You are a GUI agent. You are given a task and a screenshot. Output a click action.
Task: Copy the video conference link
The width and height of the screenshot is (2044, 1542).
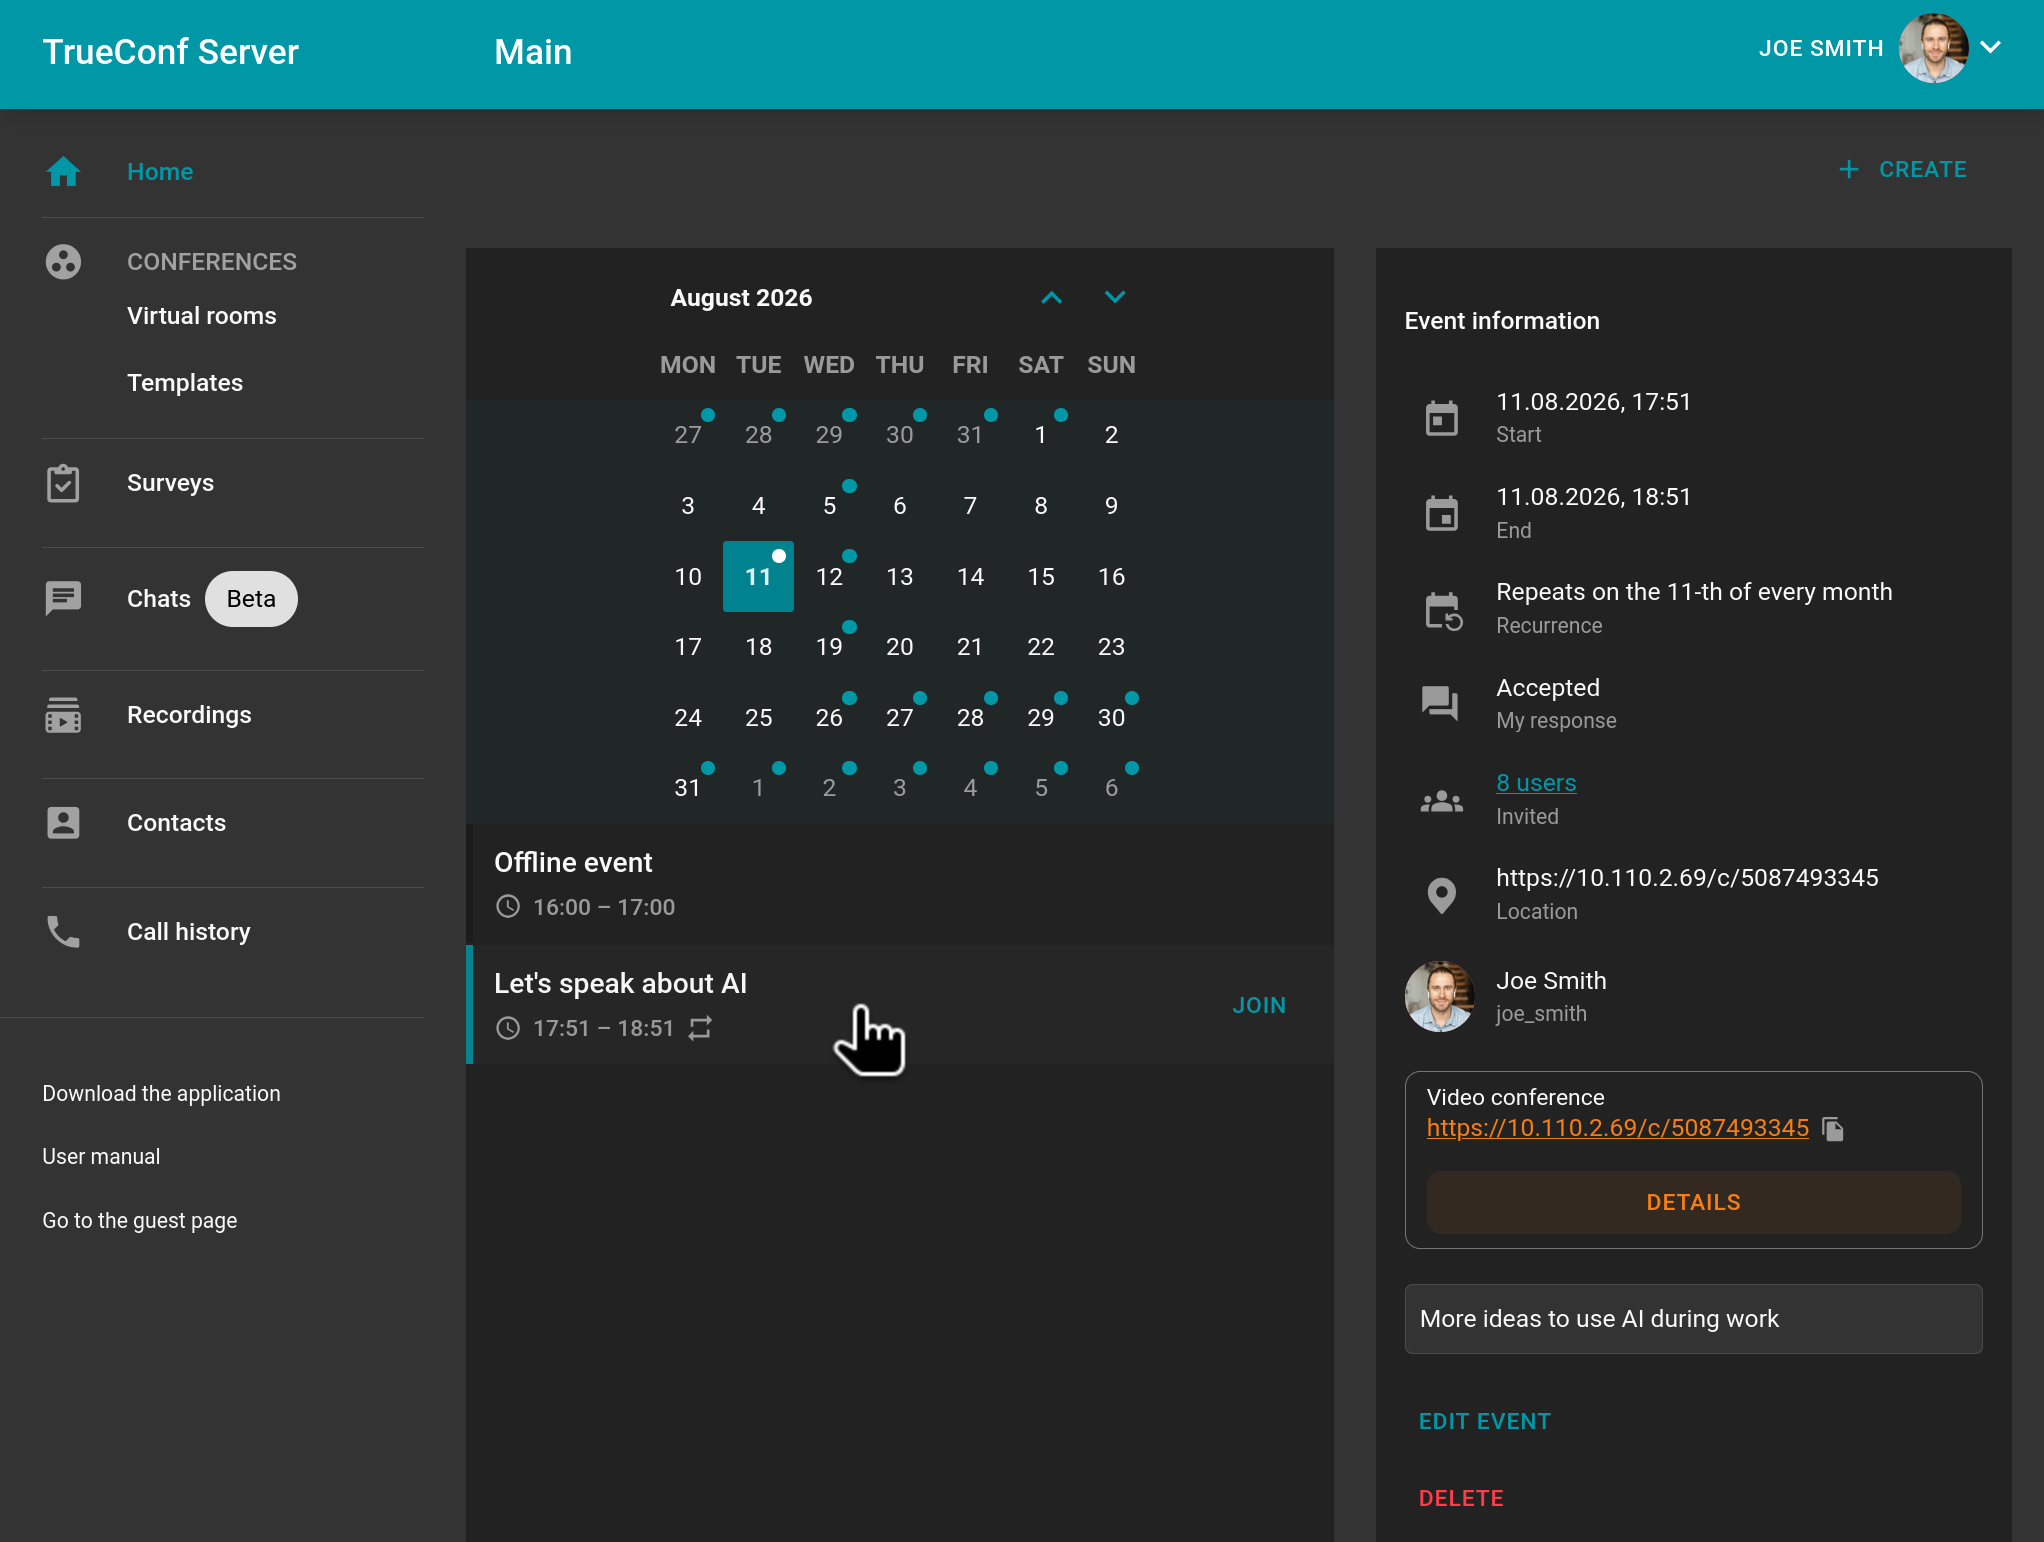pos(1833,1129)
